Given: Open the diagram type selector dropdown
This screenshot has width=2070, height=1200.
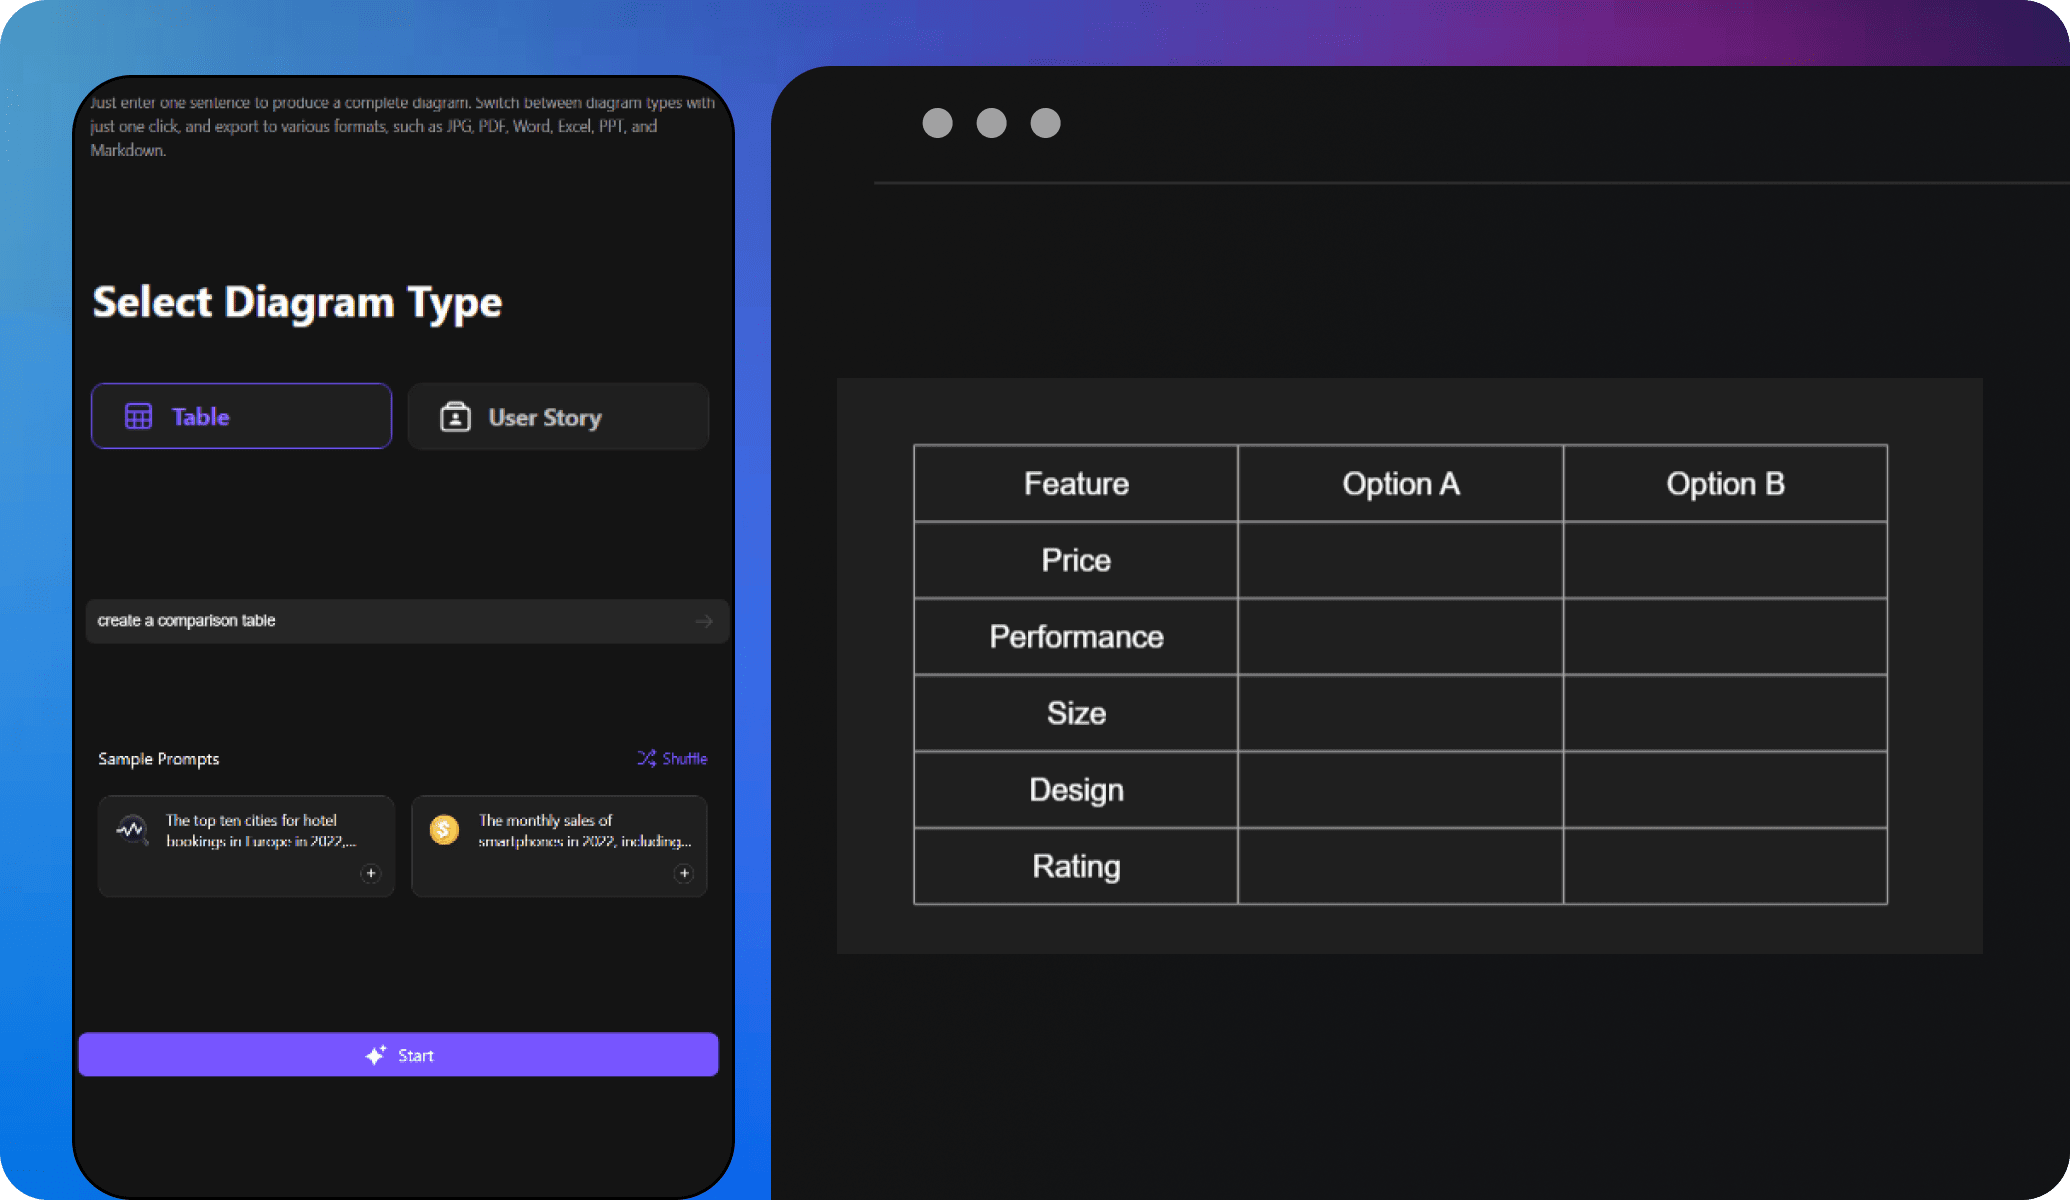Looking at the screenshot, I should [x=240, y=417].
